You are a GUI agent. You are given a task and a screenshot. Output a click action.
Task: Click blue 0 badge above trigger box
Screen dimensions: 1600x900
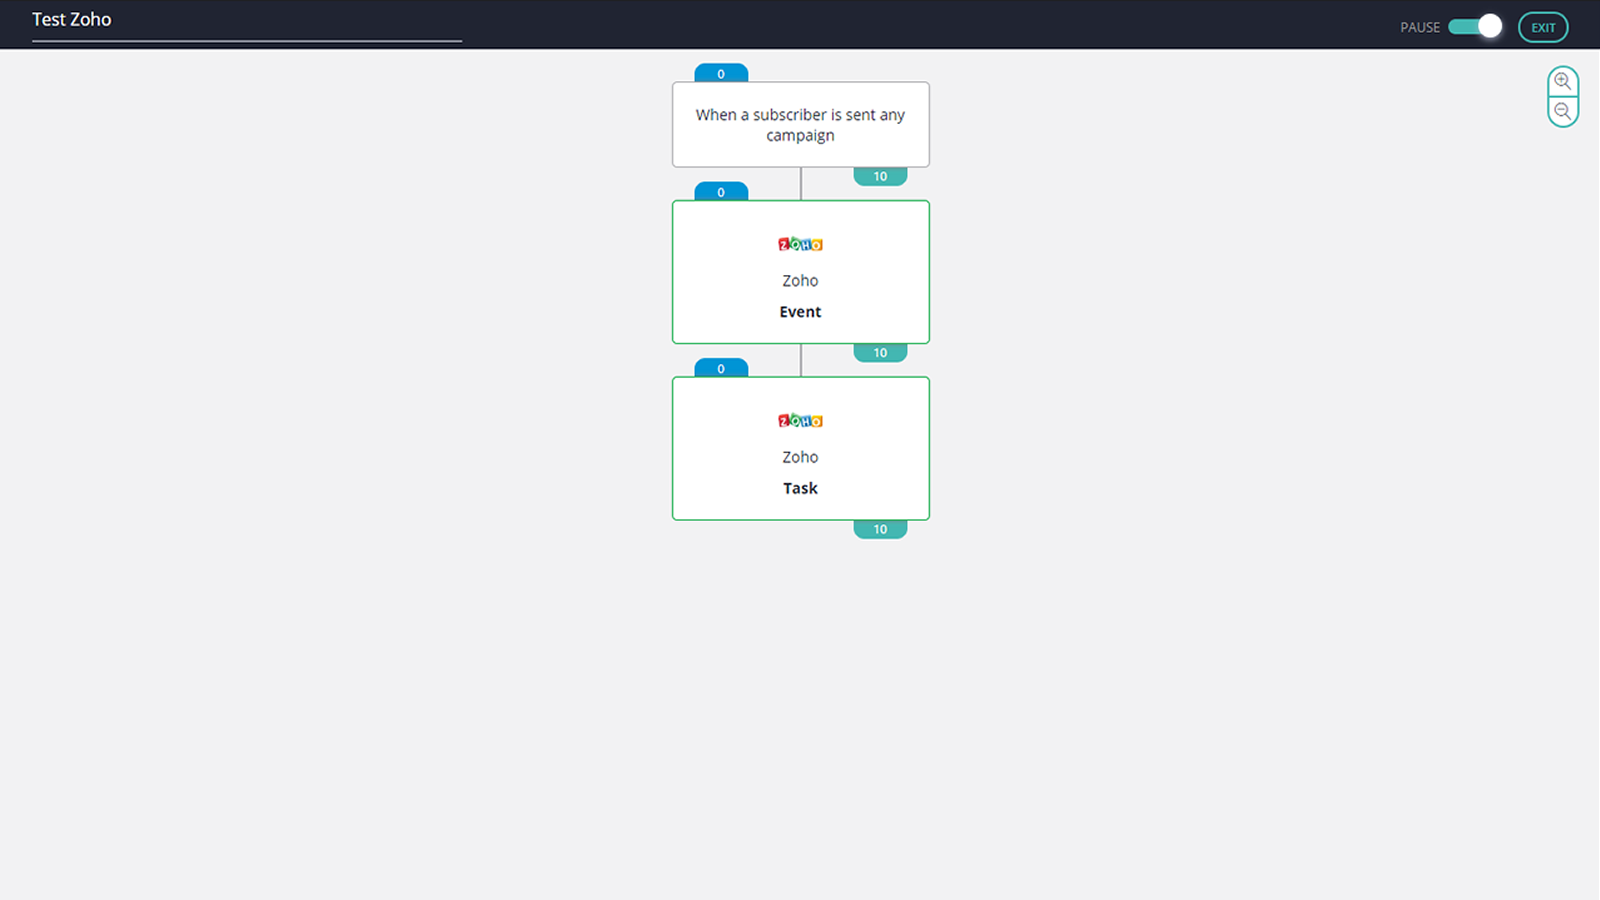721,73
